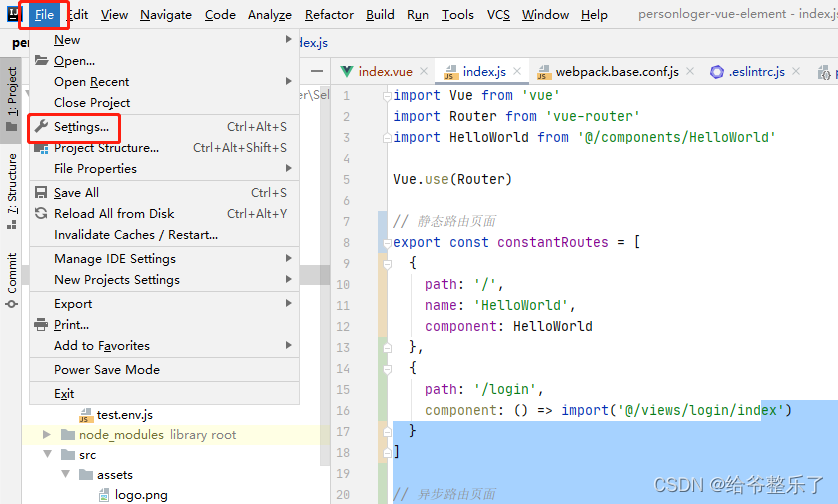Viewport: 838px width, 504px height.
Task: Choose Print... from the File menu
Action: coord(164,324)
